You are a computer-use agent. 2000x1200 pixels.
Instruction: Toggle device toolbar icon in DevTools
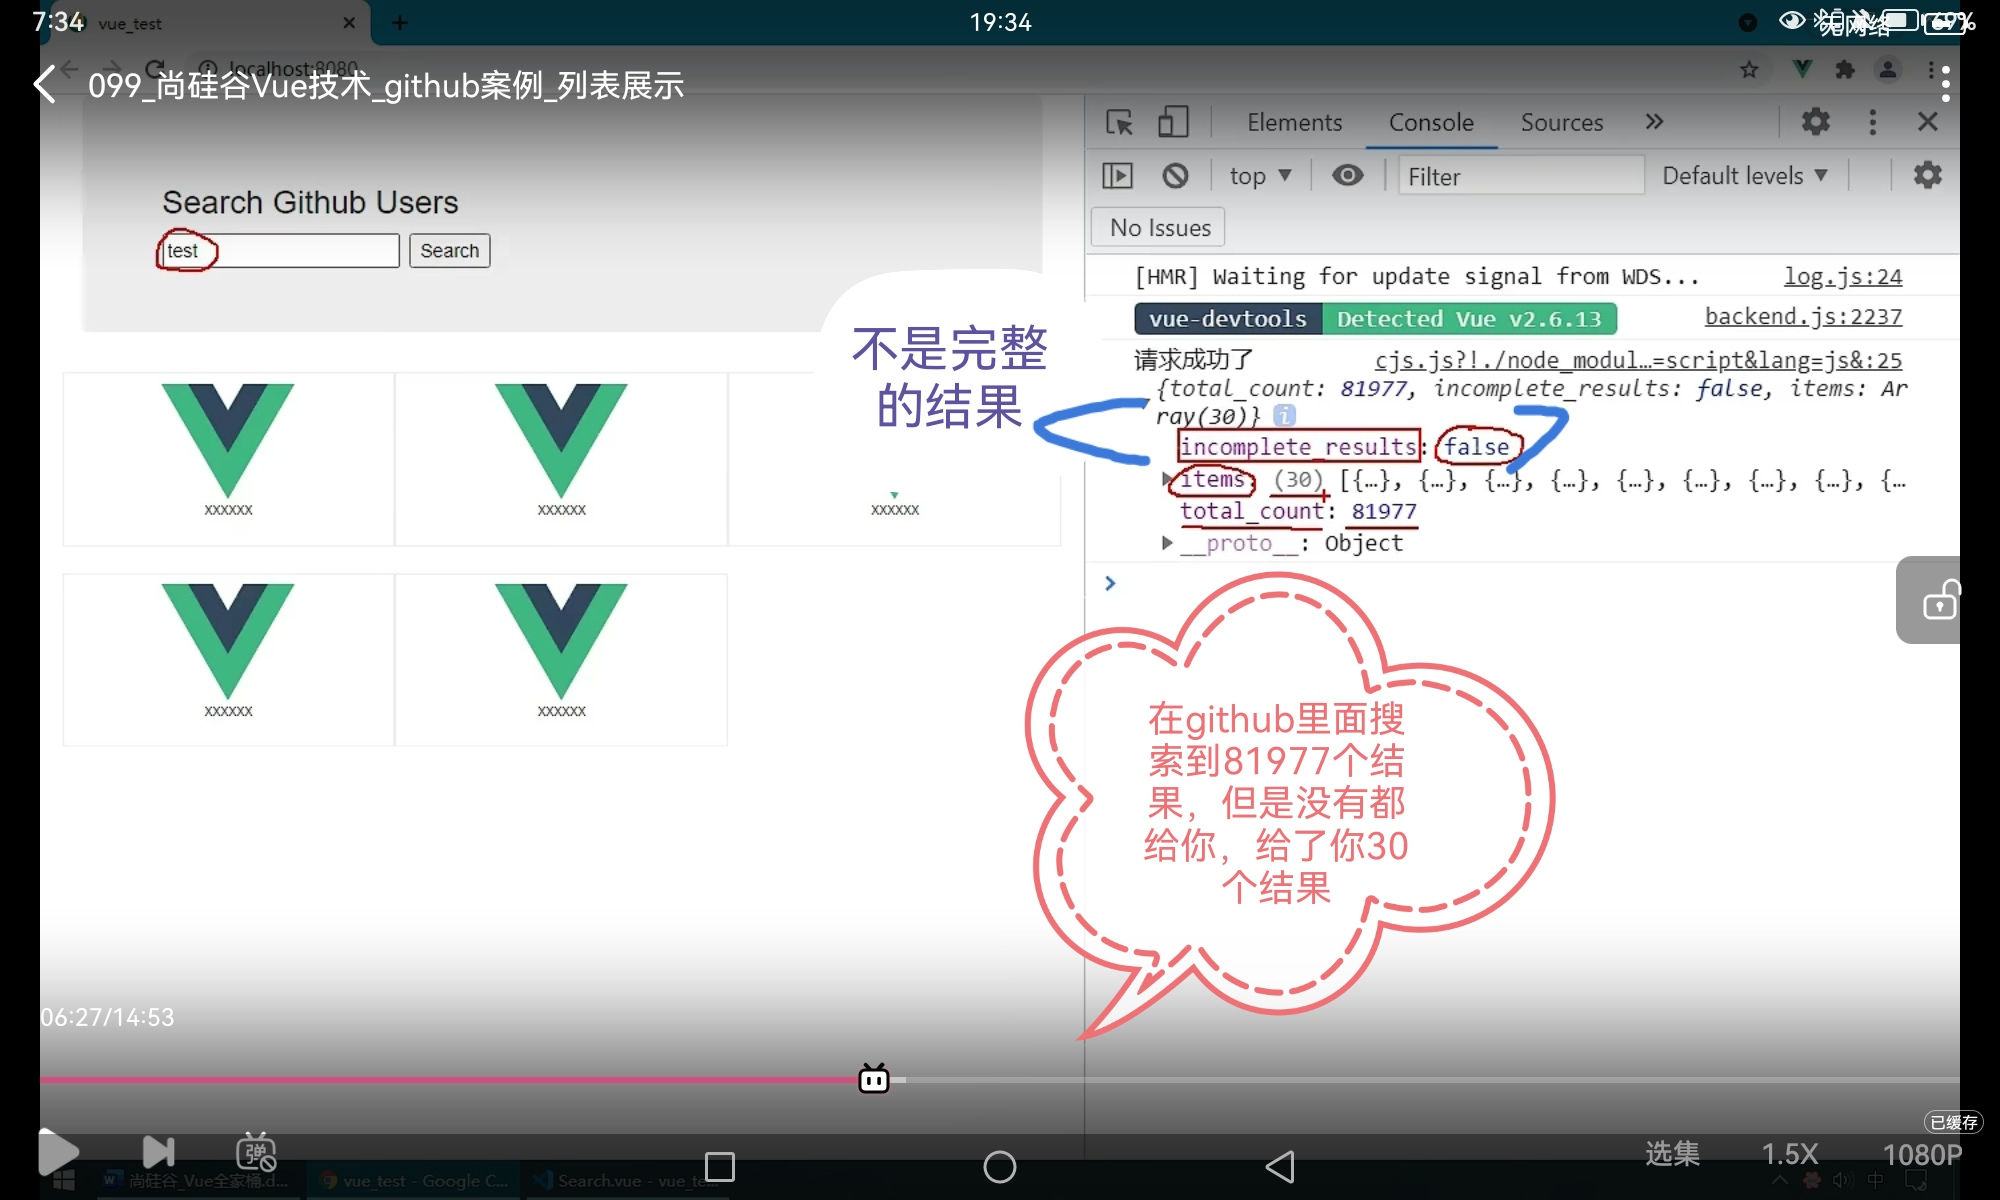click(1172, 122)
